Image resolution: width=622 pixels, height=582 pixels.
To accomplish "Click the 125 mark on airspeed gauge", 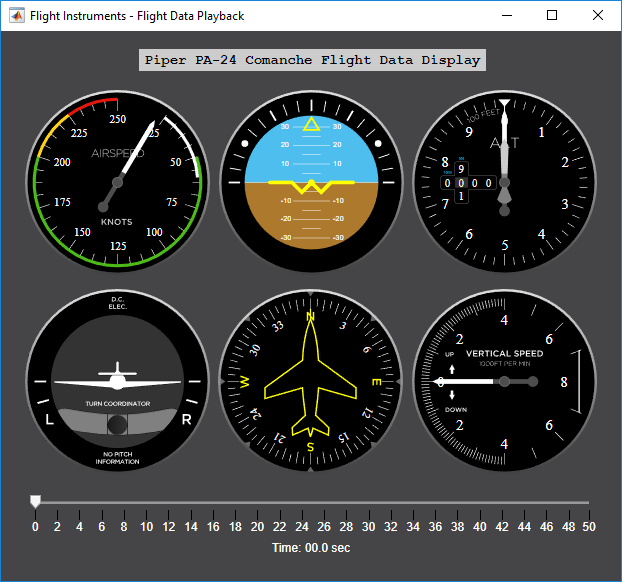I will click(118, 246).
